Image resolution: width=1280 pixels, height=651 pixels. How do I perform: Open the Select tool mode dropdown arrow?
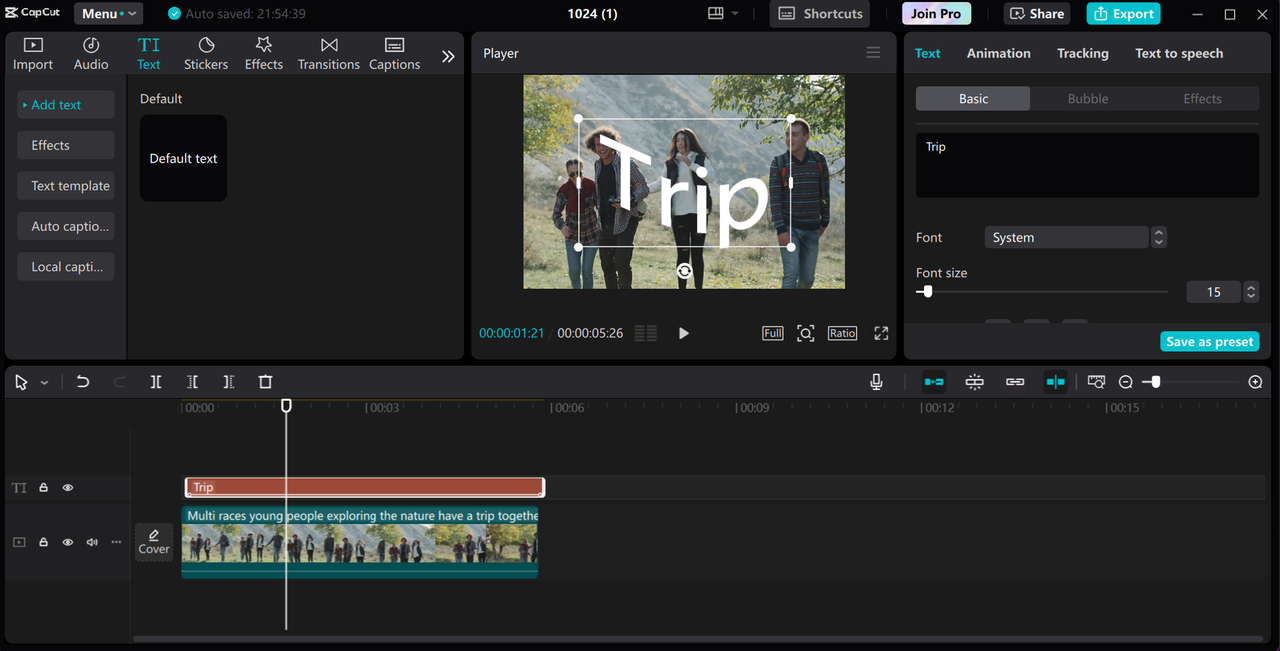tap(44, 383)
